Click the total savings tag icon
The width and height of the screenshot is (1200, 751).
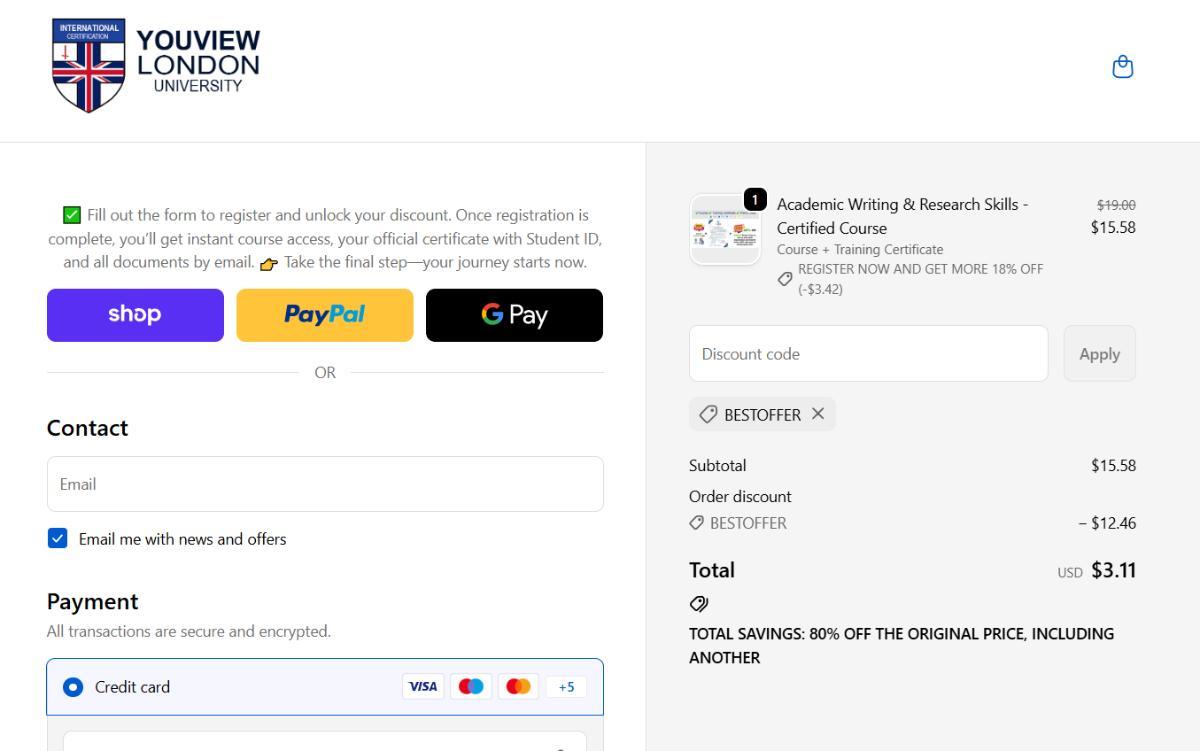coord(699,604)
